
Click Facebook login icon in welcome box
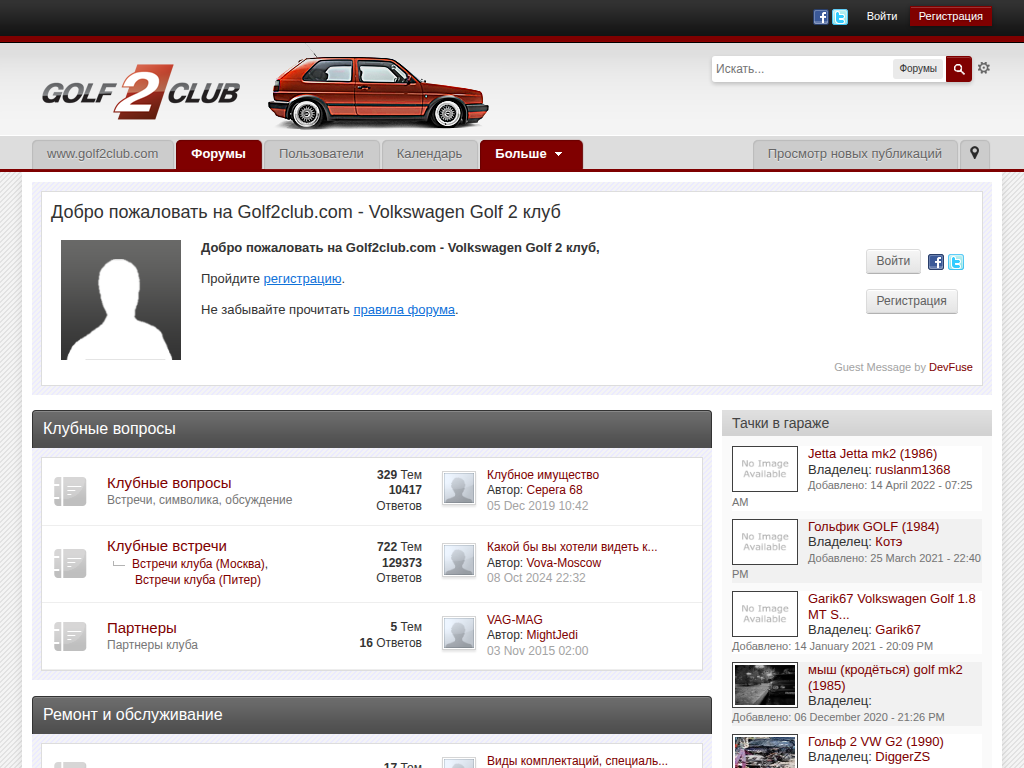[x=936, y=262]
